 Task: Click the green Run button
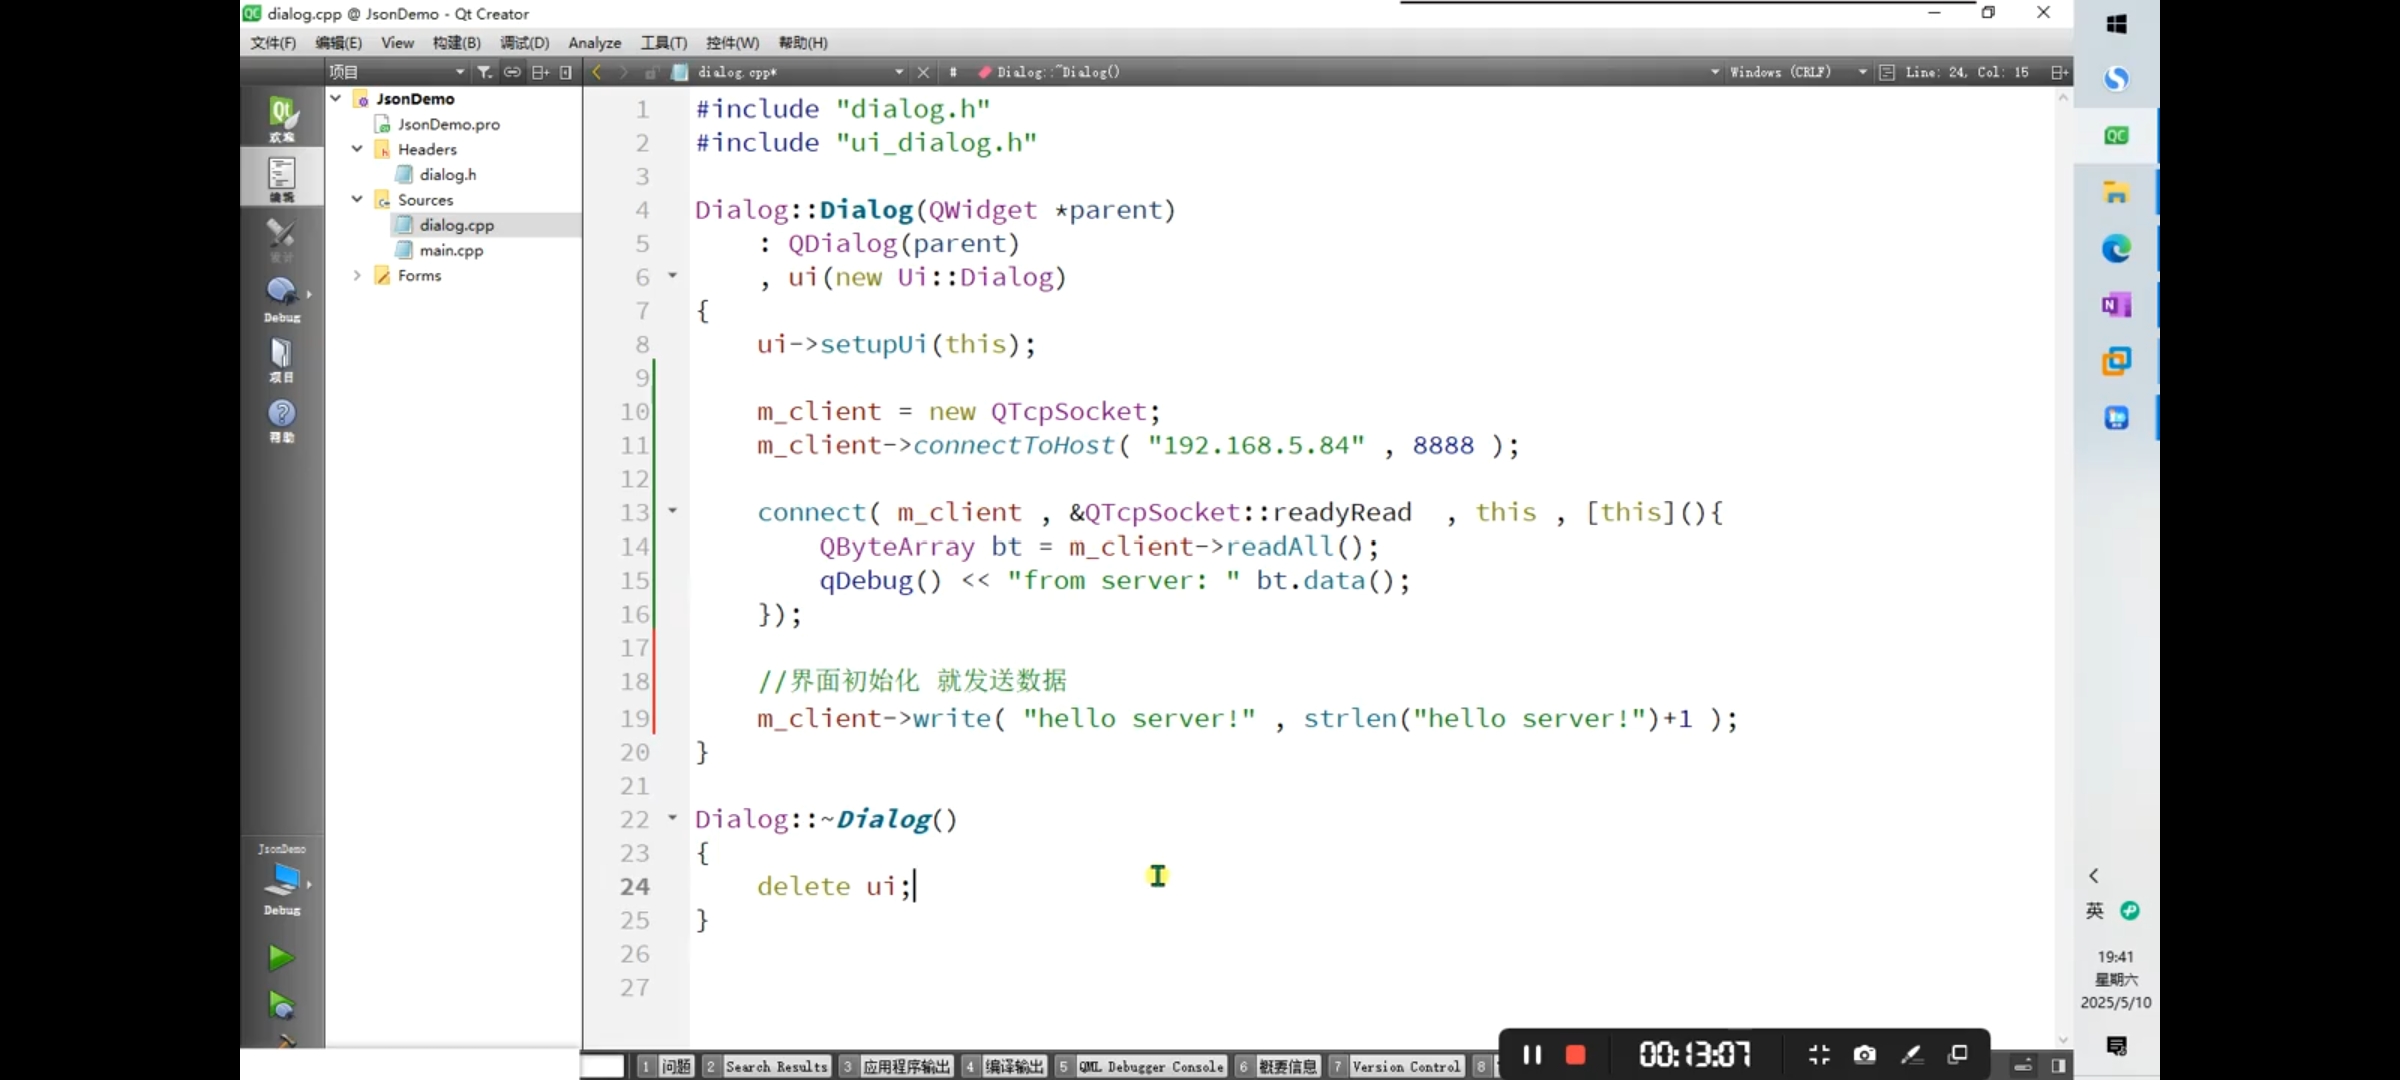pos(281,957)
